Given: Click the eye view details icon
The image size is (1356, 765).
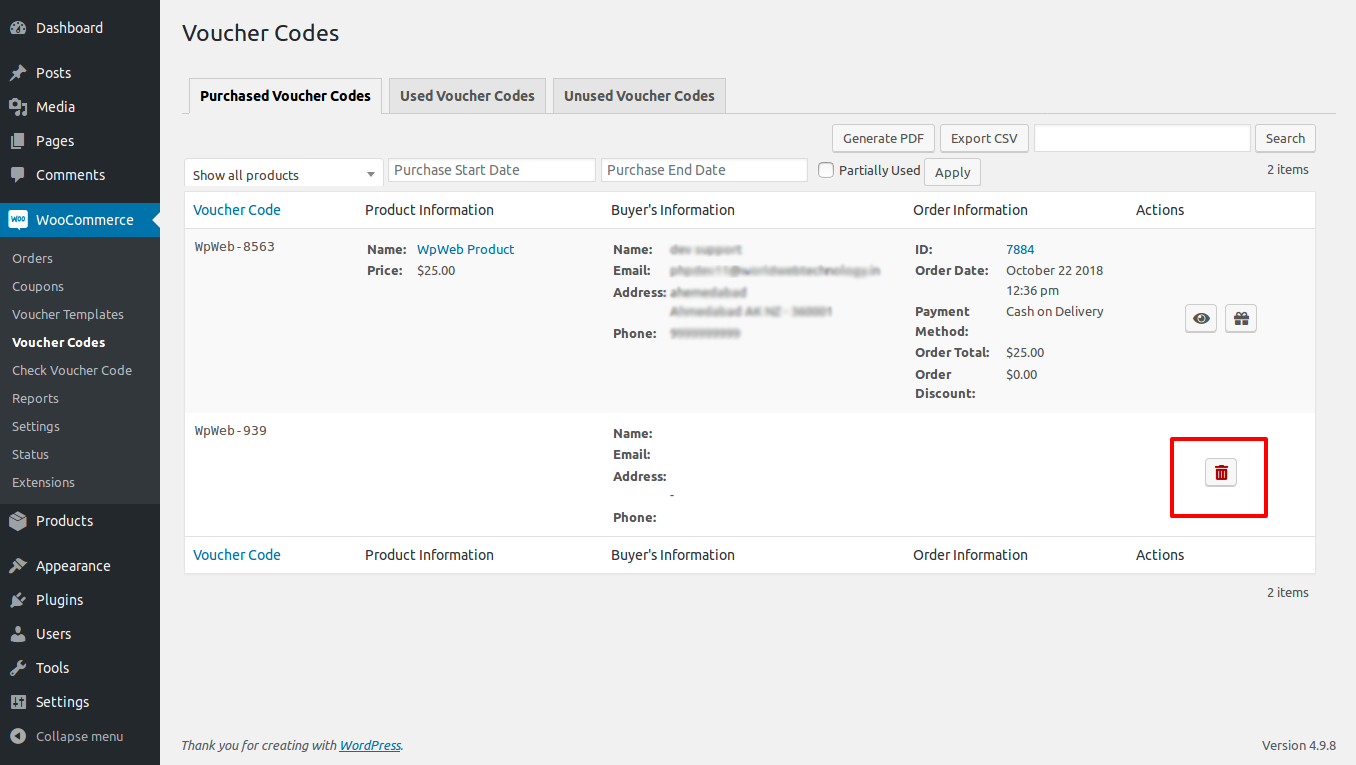Looking at the screenshot, I should coord(1201,319).
